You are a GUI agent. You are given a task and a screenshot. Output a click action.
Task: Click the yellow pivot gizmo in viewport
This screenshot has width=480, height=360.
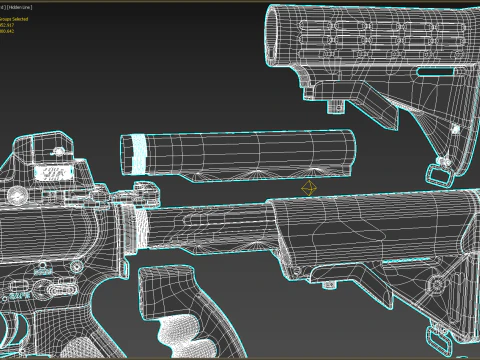point(309,188)
